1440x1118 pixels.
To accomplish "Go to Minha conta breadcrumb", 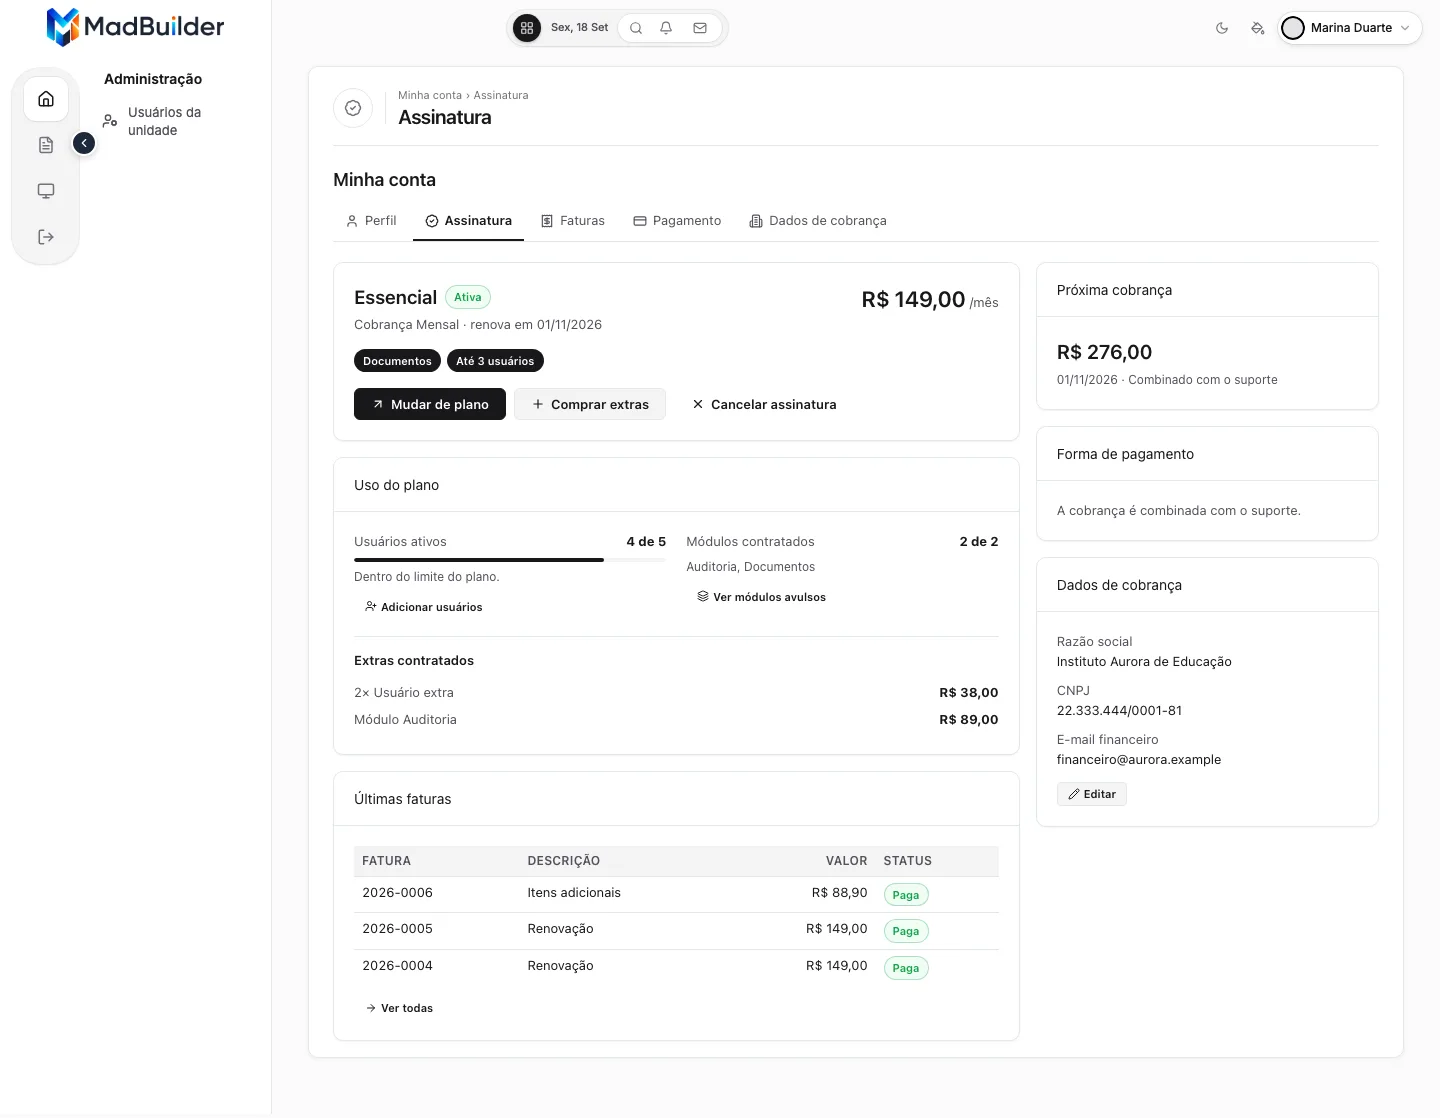I will (x=430, y=95).
